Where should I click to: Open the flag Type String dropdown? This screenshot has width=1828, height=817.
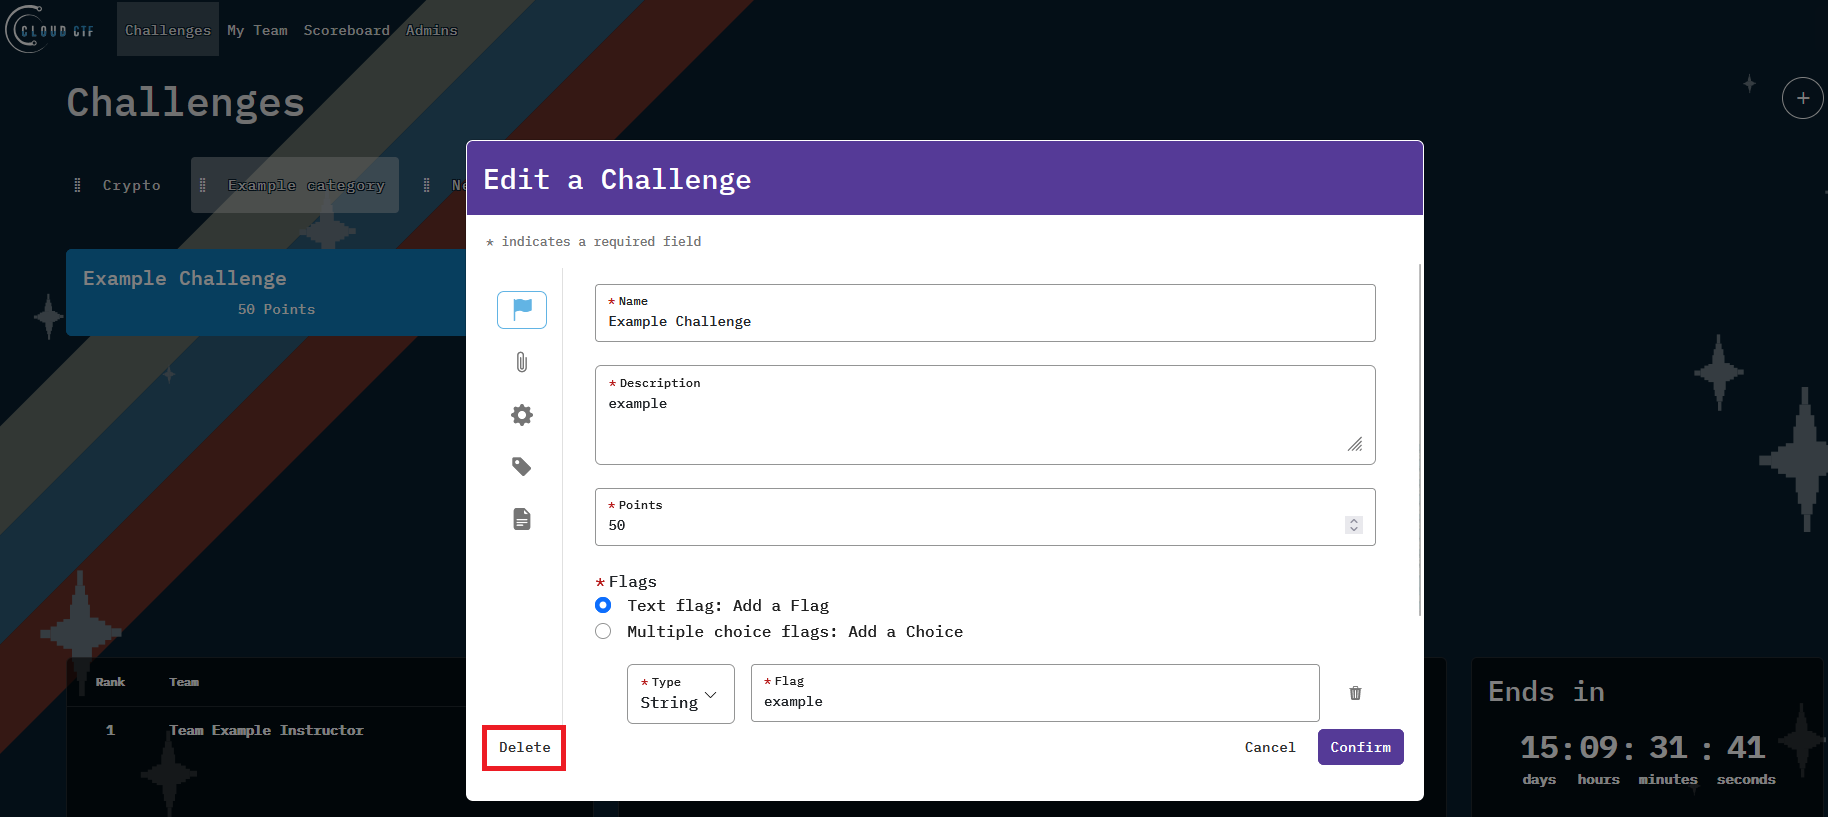(681, 694)
